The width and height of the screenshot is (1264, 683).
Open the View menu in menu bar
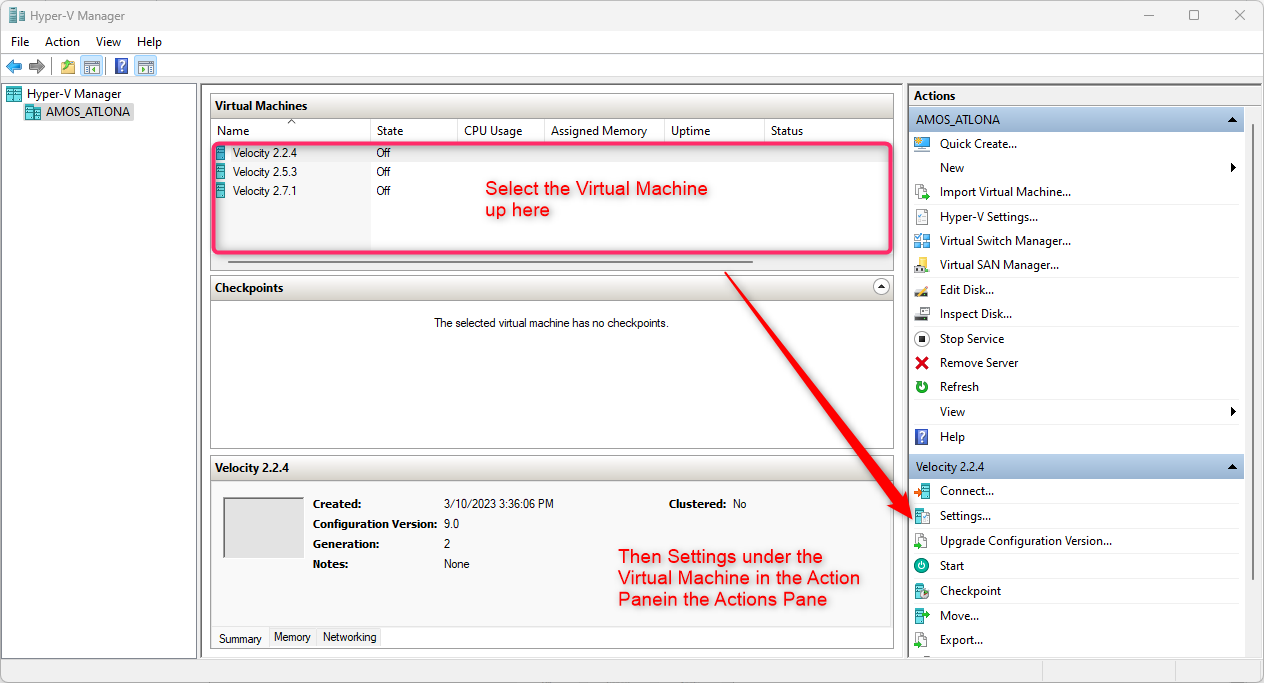[108, 42]
